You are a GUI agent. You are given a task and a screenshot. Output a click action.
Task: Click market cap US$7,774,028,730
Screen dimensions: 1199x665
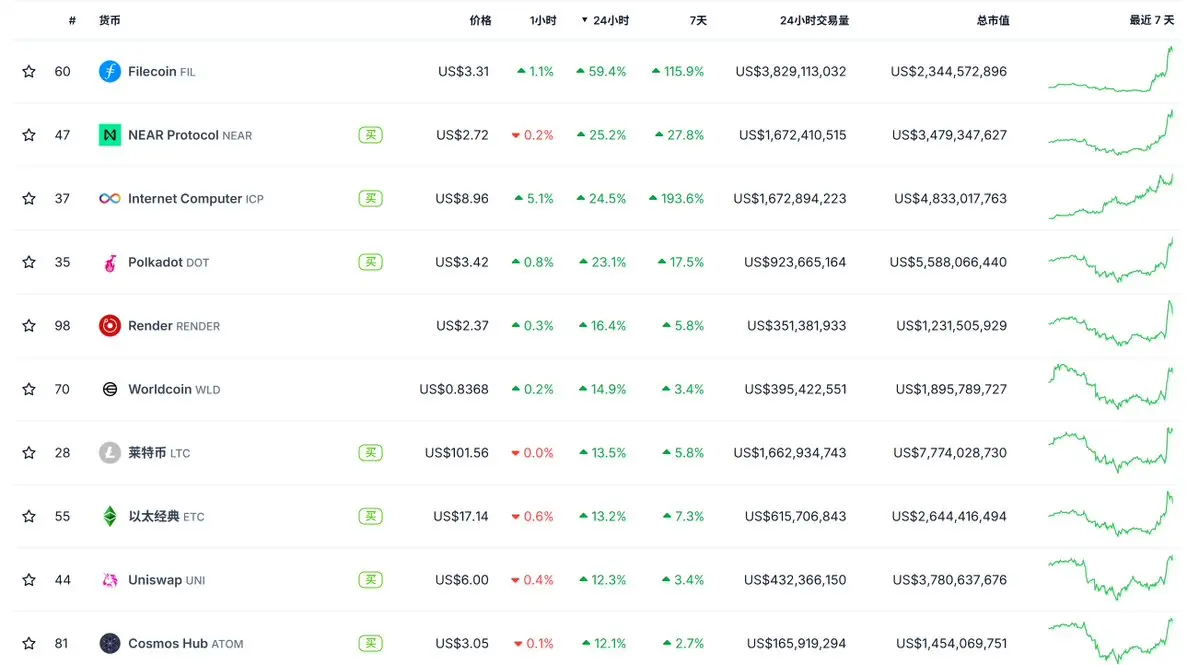click(950, 453)
